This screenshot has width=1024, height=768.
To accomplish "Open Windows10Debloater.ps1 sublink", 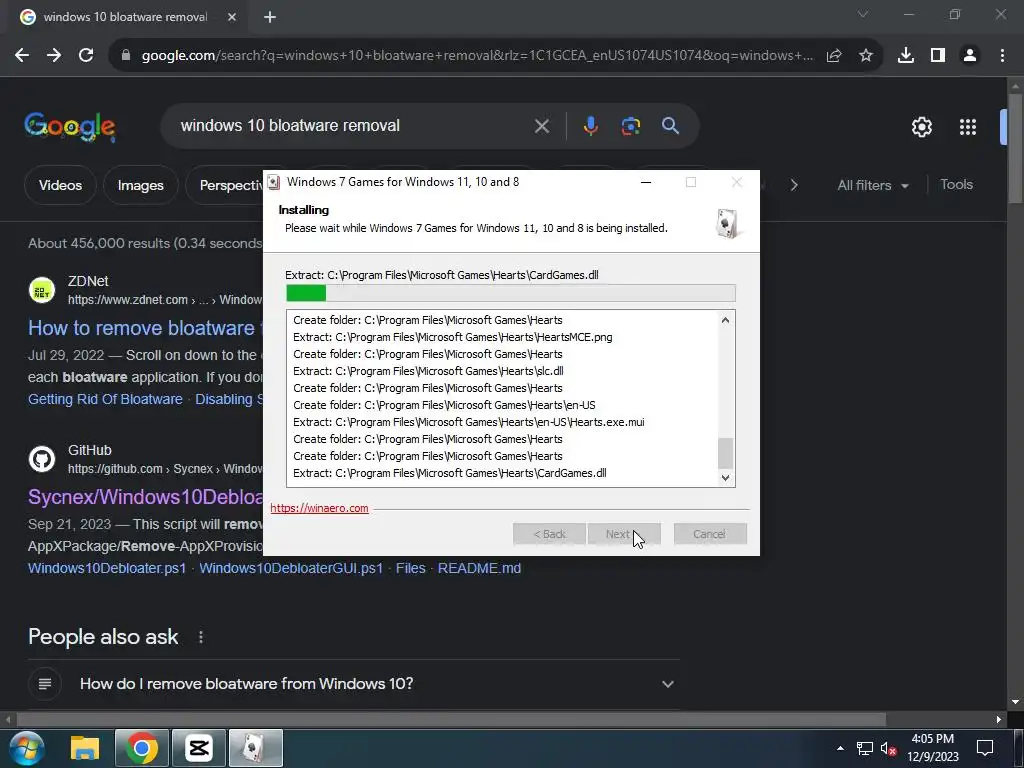I will click(x=107, y=568).
